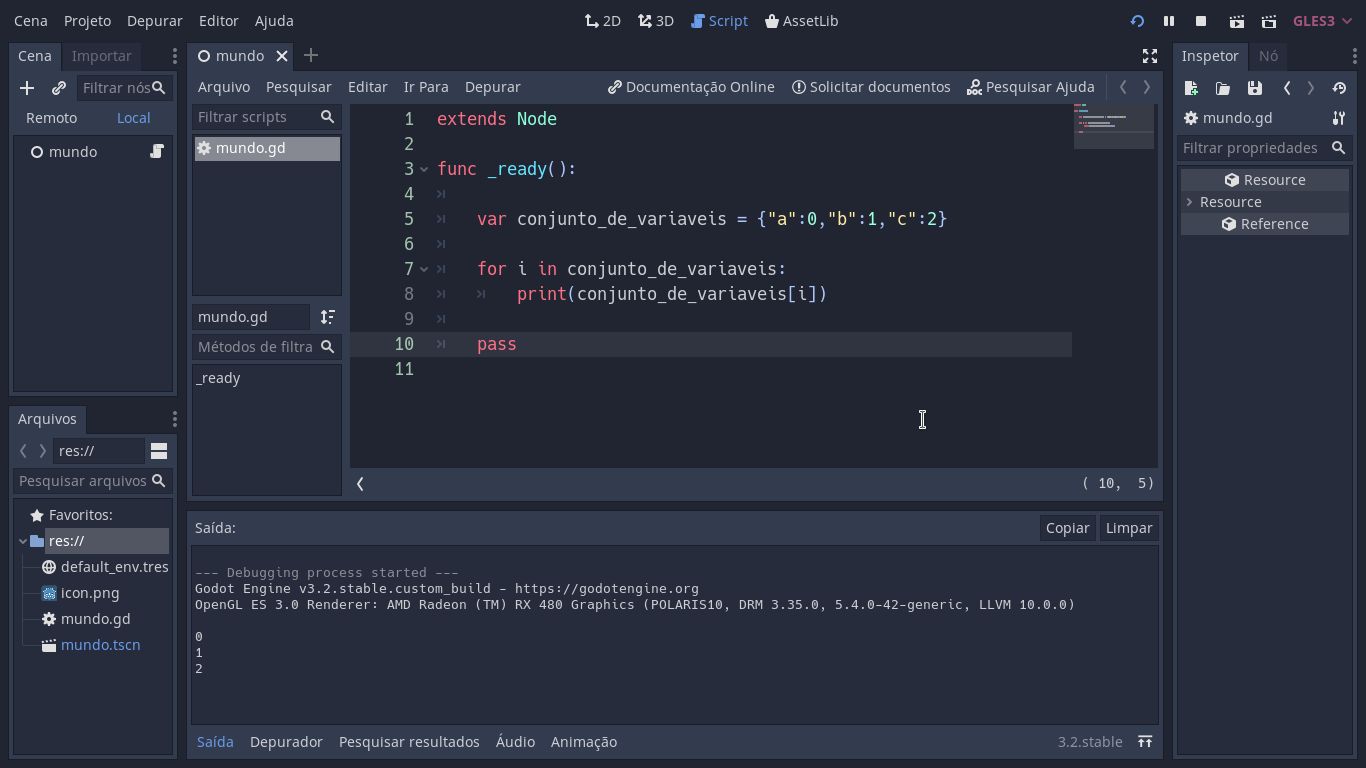This screenshot has height=768, width=1366.
Task: Open Inspector object properties tools
Action: 1339,118
